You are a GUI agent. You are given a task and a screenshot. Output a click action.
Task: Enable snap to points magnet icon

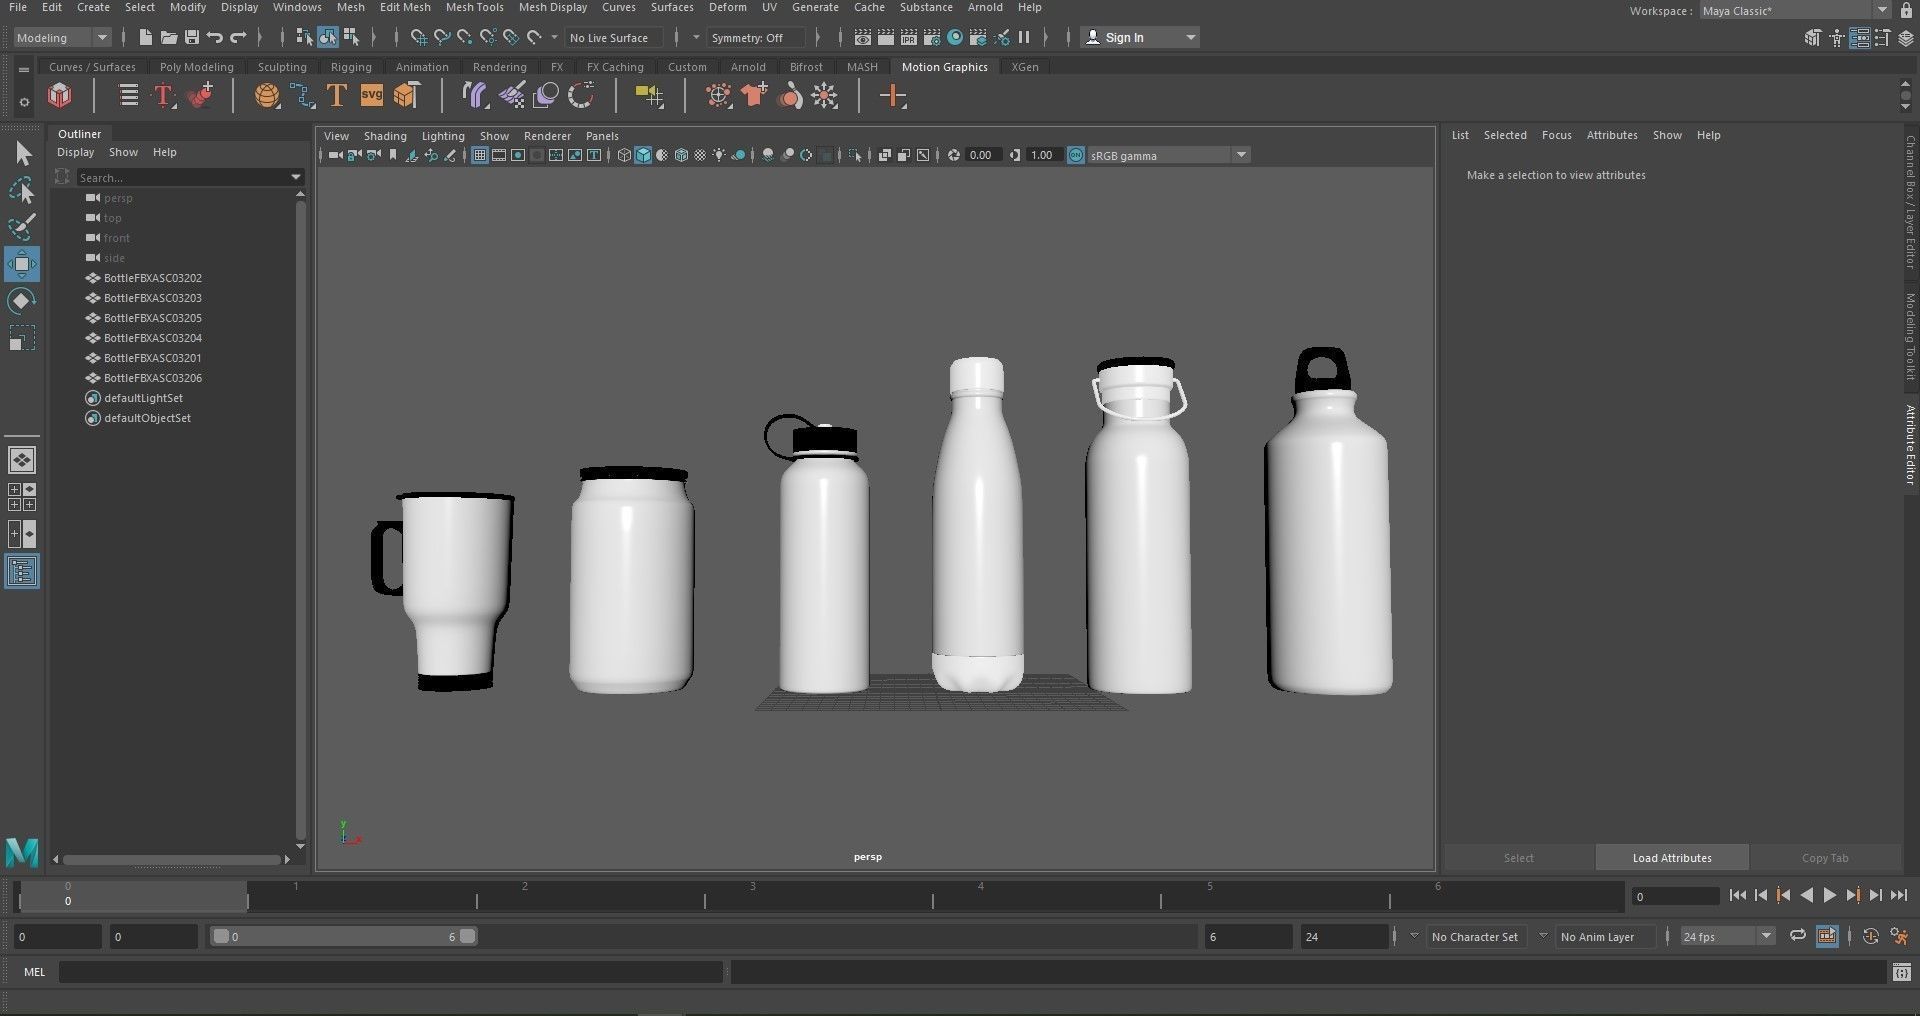(464, 38)
